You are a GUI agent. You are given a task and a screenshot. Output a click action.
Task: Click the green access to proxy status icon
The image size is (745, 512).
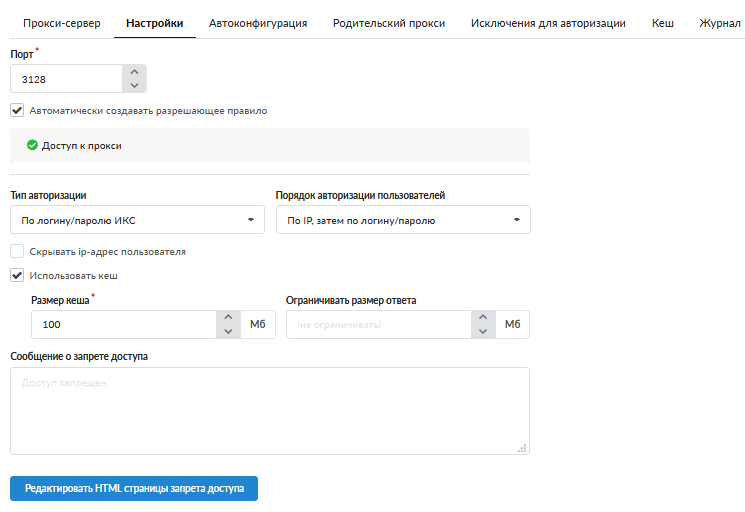click(33, 145)
